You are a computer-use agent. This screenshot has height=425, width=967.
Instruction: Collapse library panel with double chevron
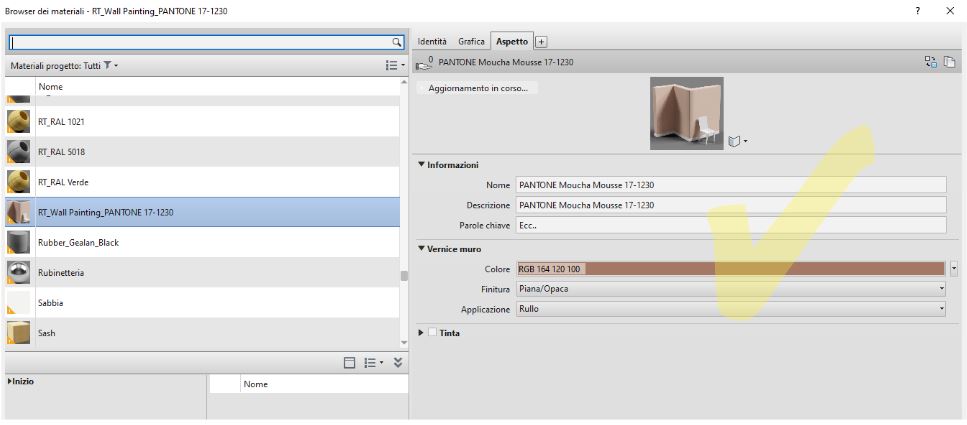[x=398, y=363]
